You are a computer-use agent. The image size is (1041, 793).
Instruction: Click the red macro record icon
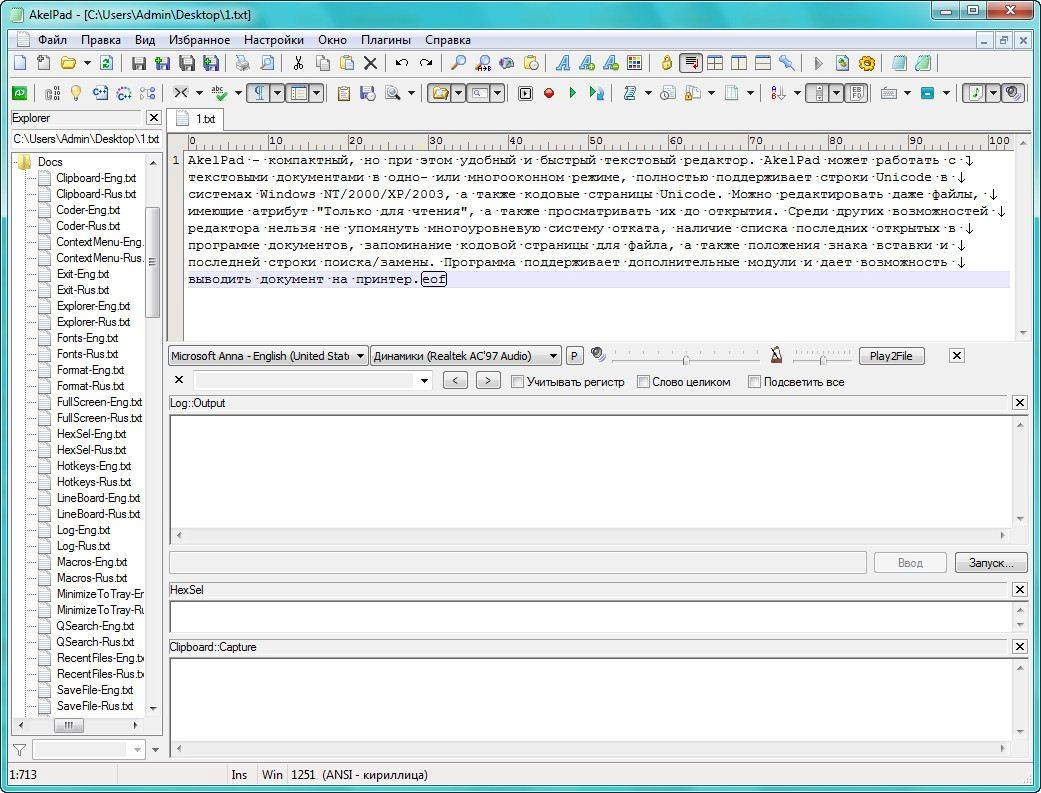[x=548, y=93]
